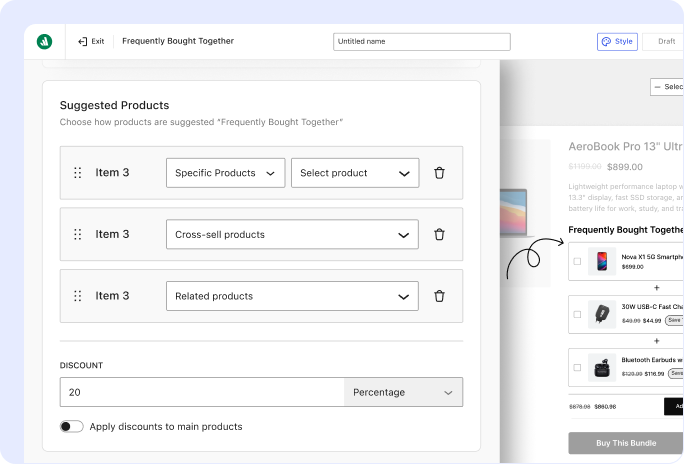Image resolution: width=684 pixels, height=464 pixels.
Task: Click the DISCOUNT label
Action: point(81,365)
